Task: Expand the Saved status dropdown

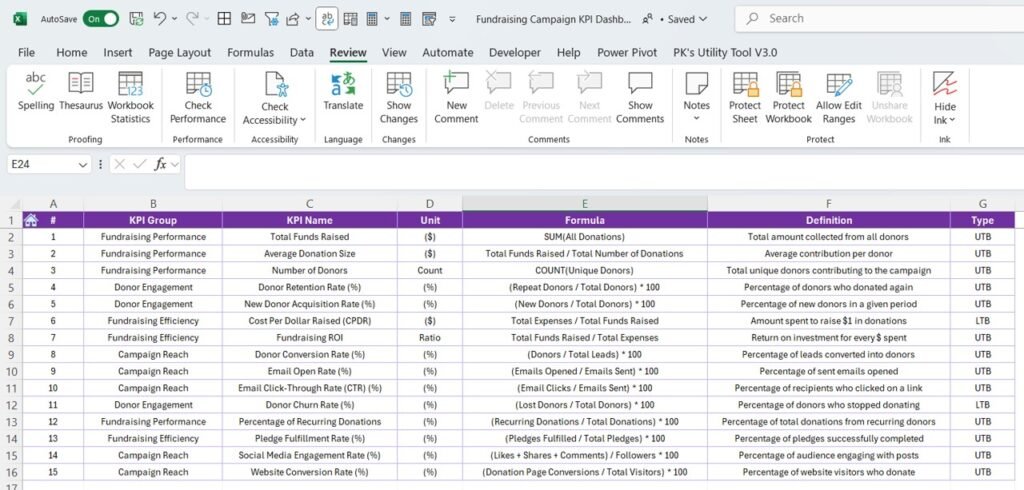Action: [x=703, y=20]
